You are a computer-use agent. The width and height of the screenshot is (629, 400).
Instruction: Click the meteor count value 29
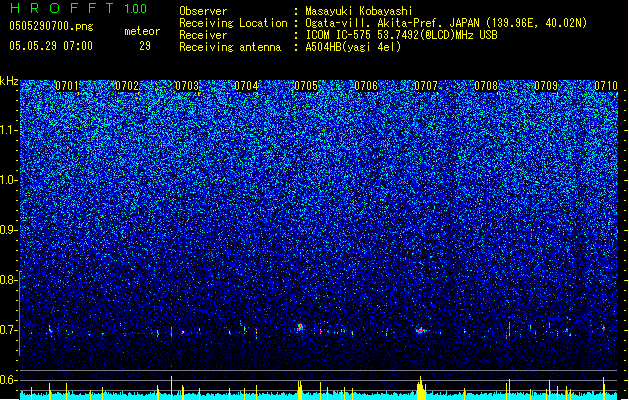tap(145, 46)
